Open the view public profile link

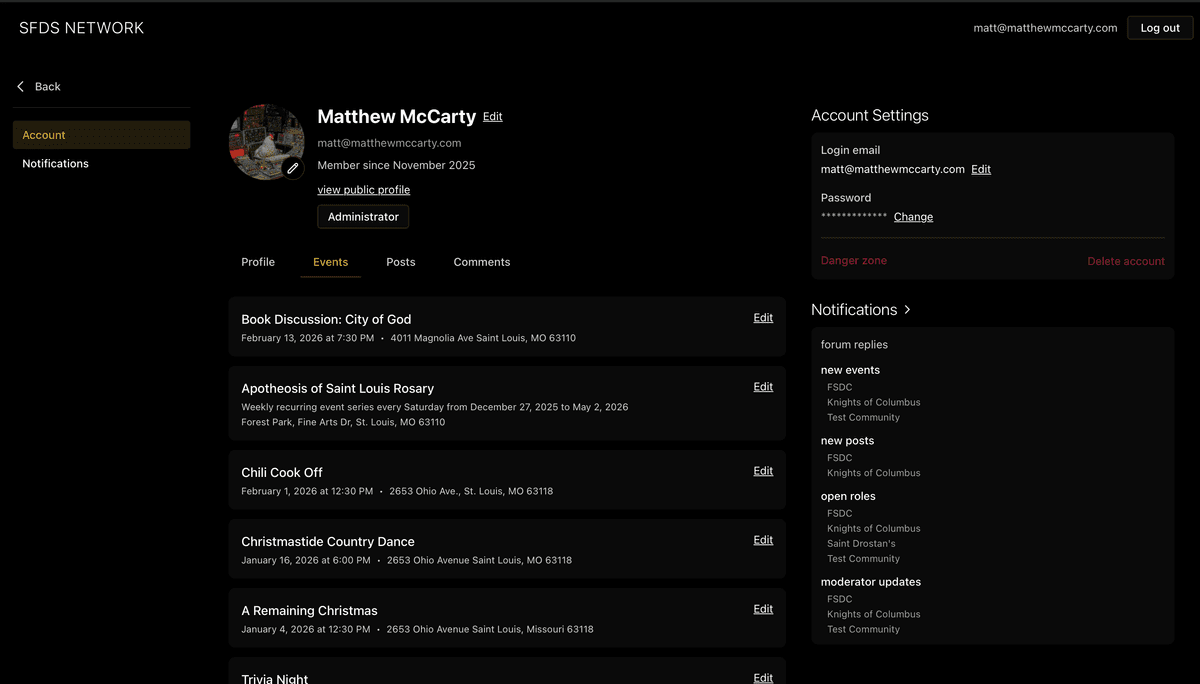(363, 190)
